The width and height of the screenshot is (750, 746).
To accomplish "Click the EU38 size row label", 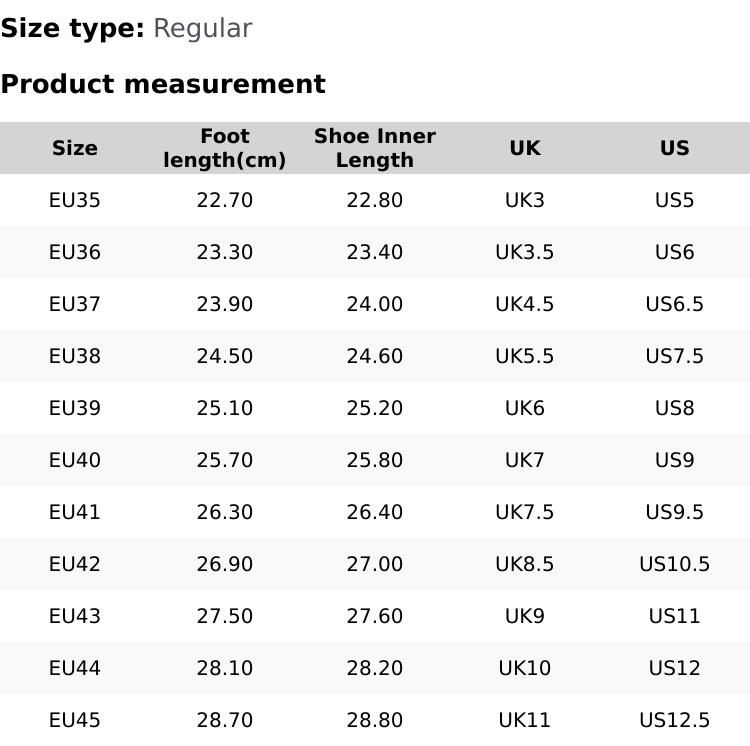I will (75, 356).
